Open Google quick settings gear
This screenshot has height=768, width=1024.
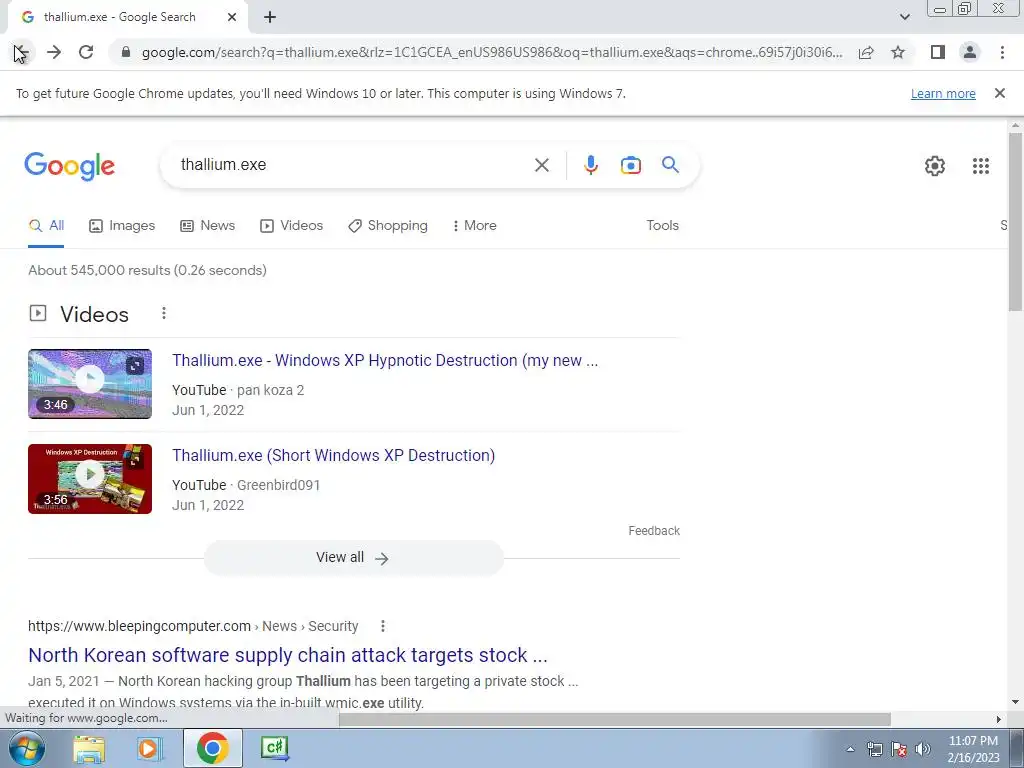935,166
